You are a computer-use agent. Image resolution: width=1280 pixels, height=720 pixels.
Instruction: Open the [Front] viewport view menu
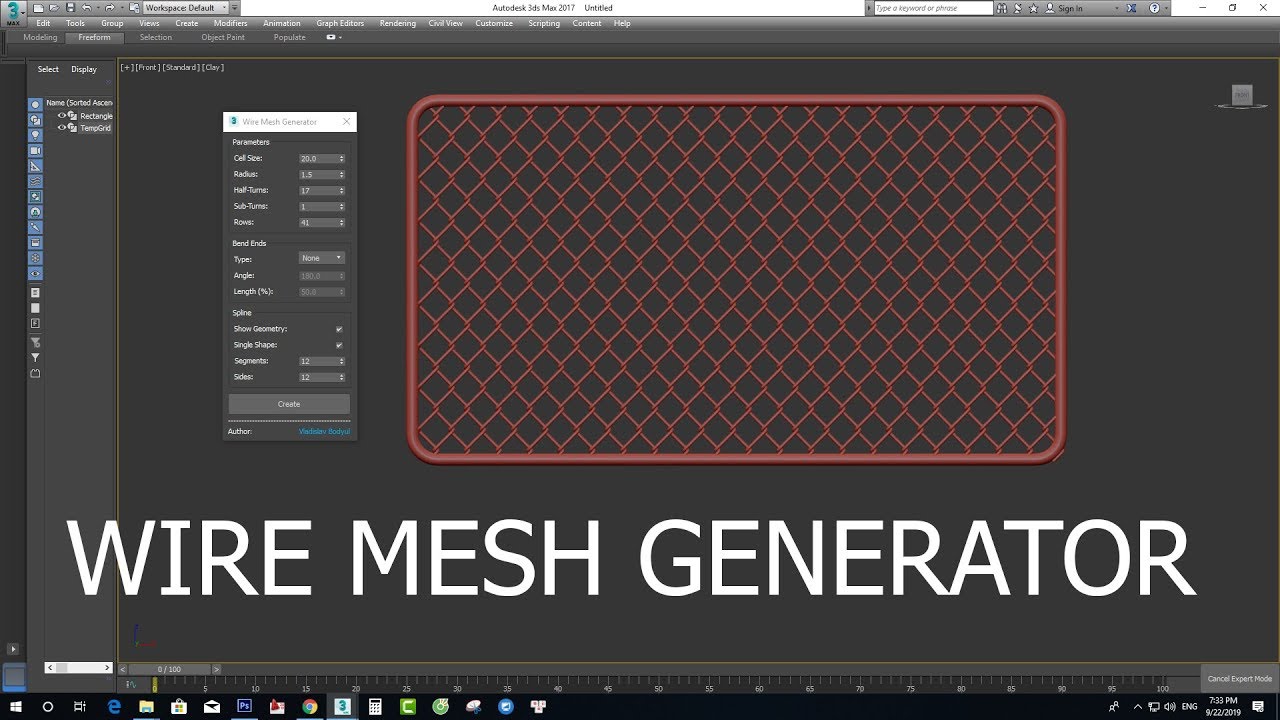147,68
